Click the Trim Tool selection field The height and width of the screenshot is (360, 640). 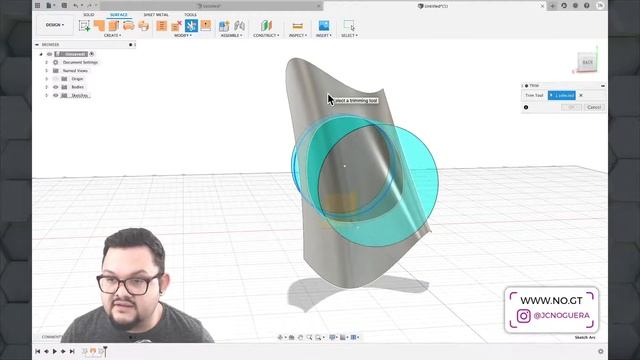pyautogui.click(x=562, y=95)
